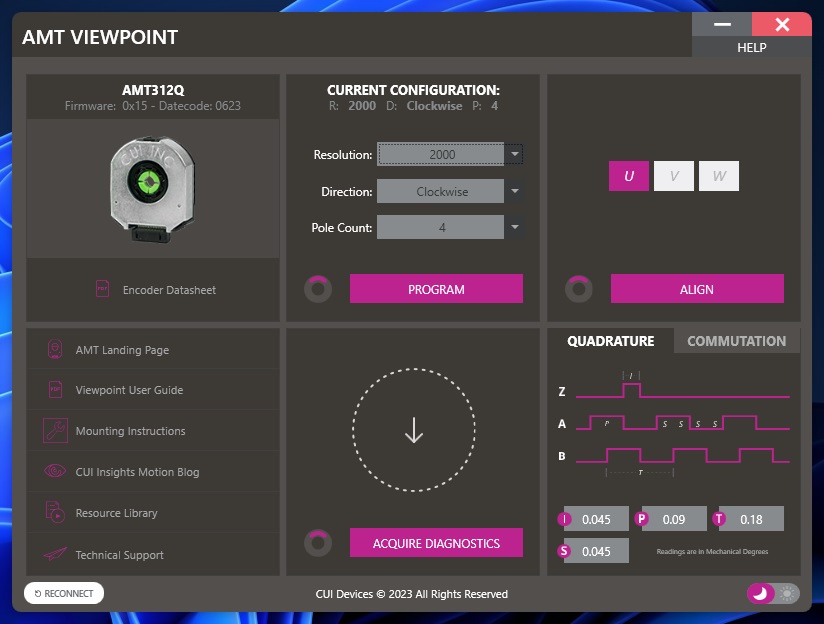The height and width of the screenshot is (624, 824).
Task: Click the Viewpoint User Guide PDF icon
Action: pyautogui.click(x=55, y=390)
